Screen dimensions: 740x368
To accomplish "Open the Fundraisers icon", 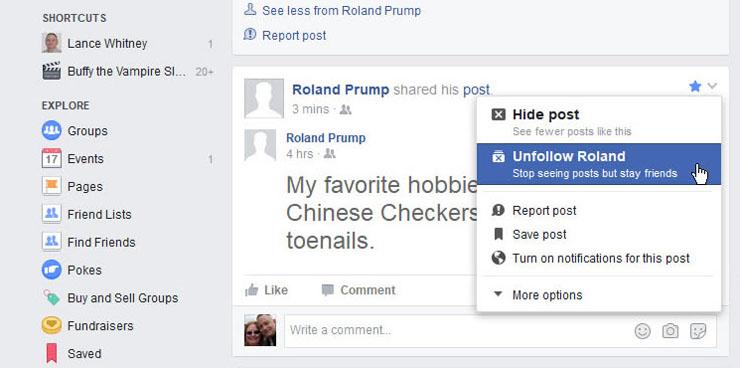I will 51,326.
